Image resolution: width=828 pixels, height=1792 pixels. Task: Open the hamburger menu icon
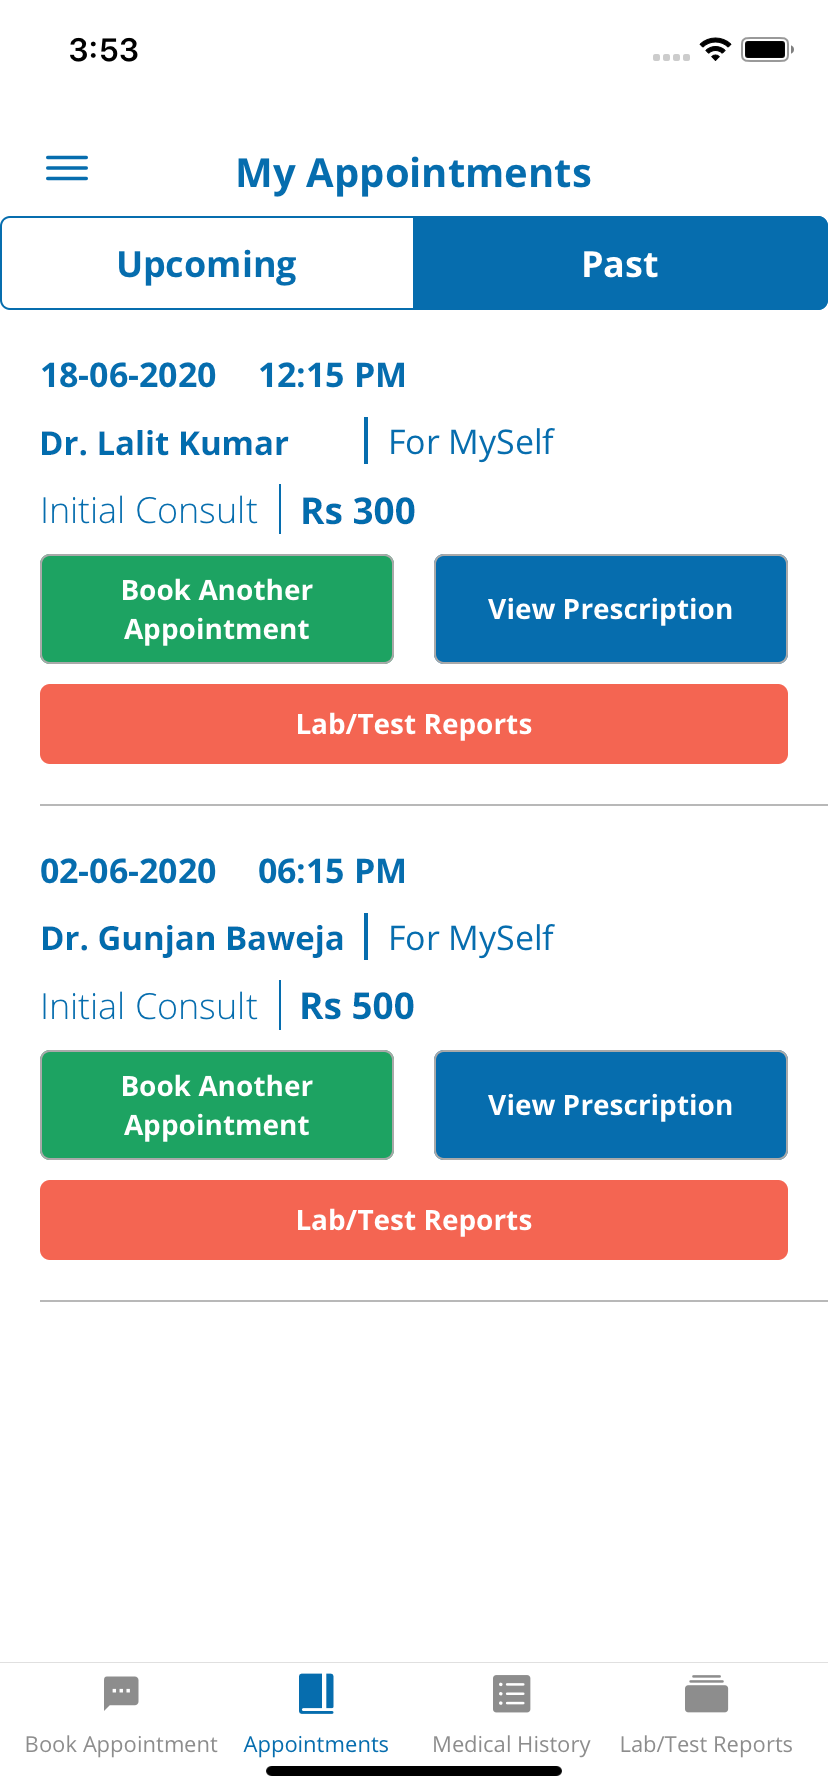click(67, 168)
